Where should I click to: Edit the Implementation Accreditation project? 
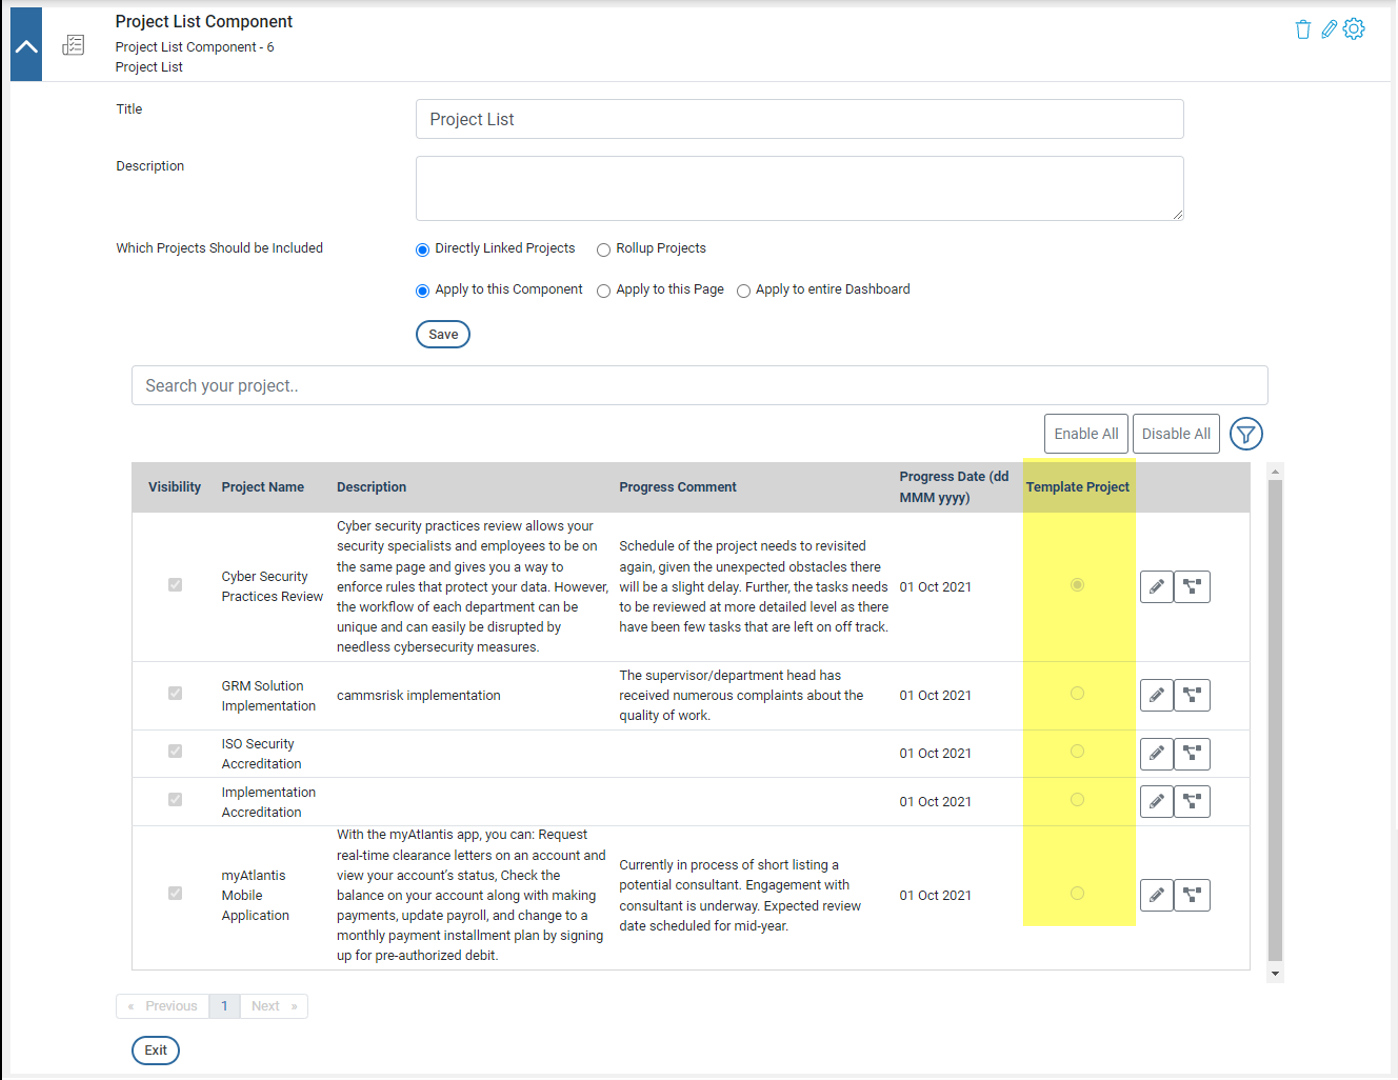(1156, 801)
